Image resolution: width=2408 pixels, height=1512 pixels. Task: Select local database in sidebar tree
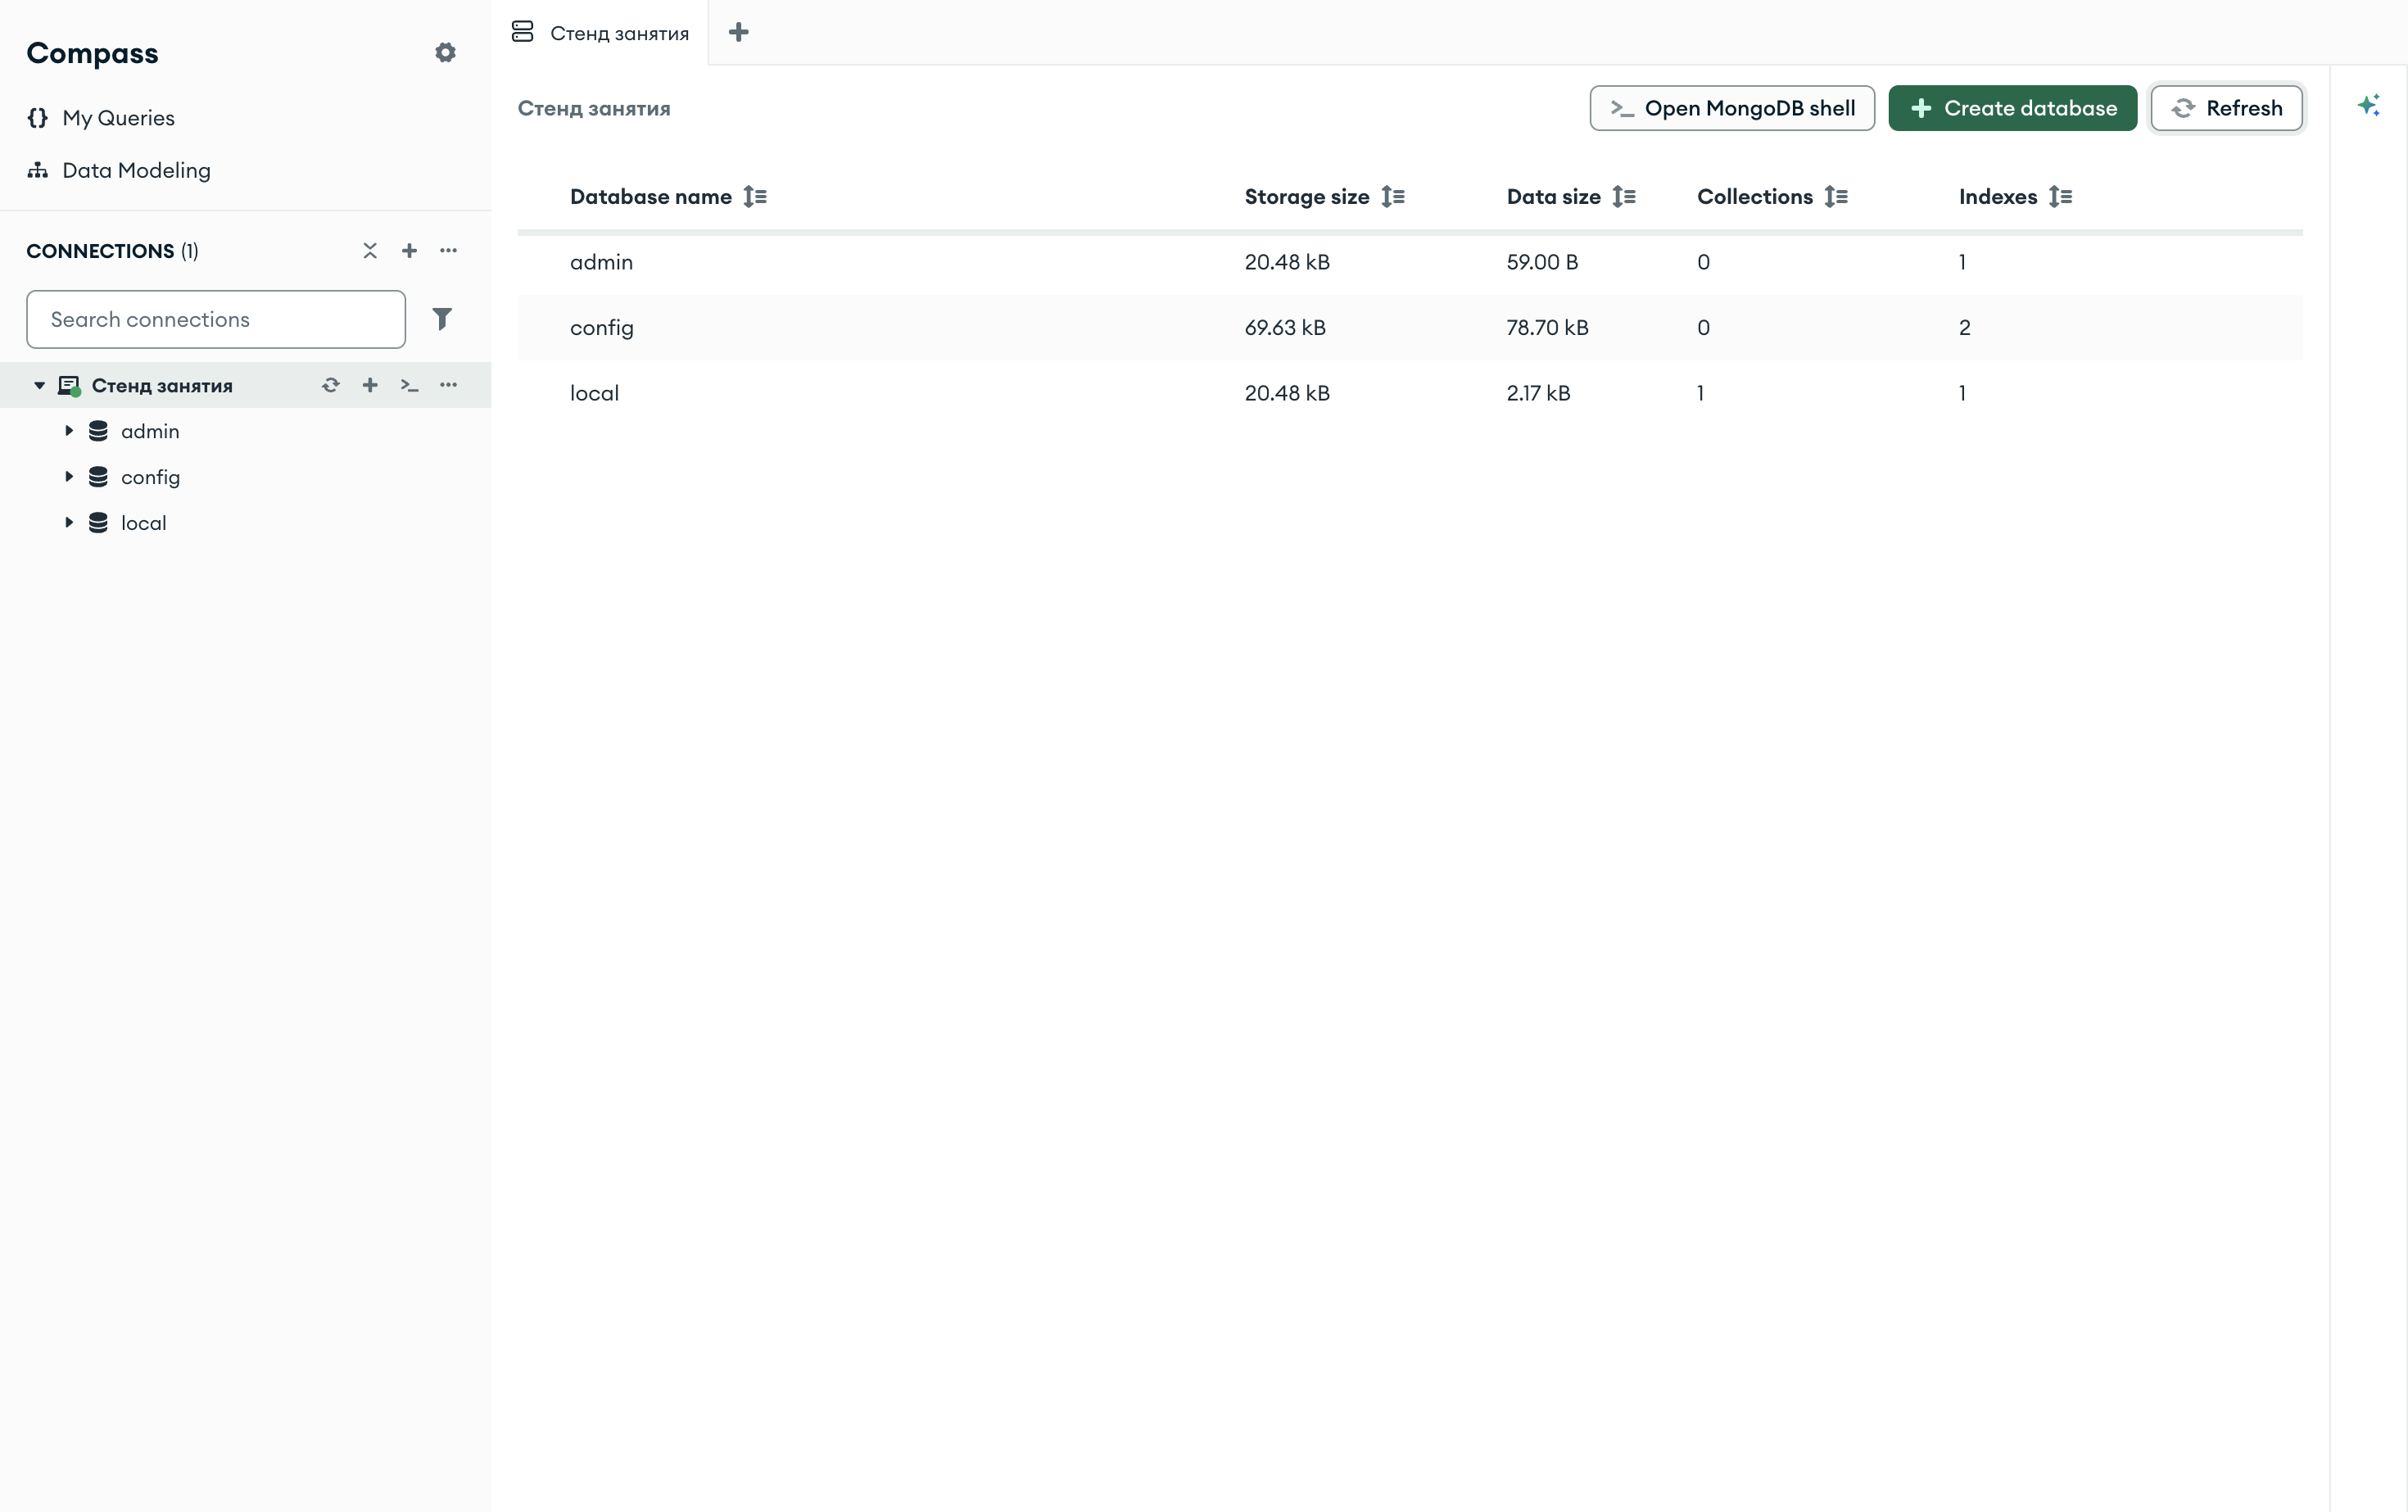[x=144, y=523]
